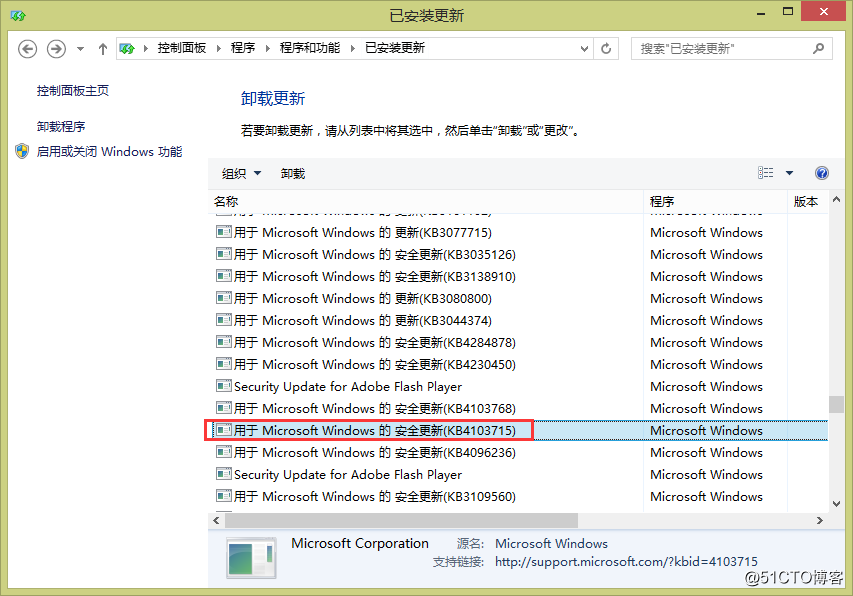Open the 程序和功能 breadcrumb
The width and height of the screenshot is (853, 596).
pos(310,48)
